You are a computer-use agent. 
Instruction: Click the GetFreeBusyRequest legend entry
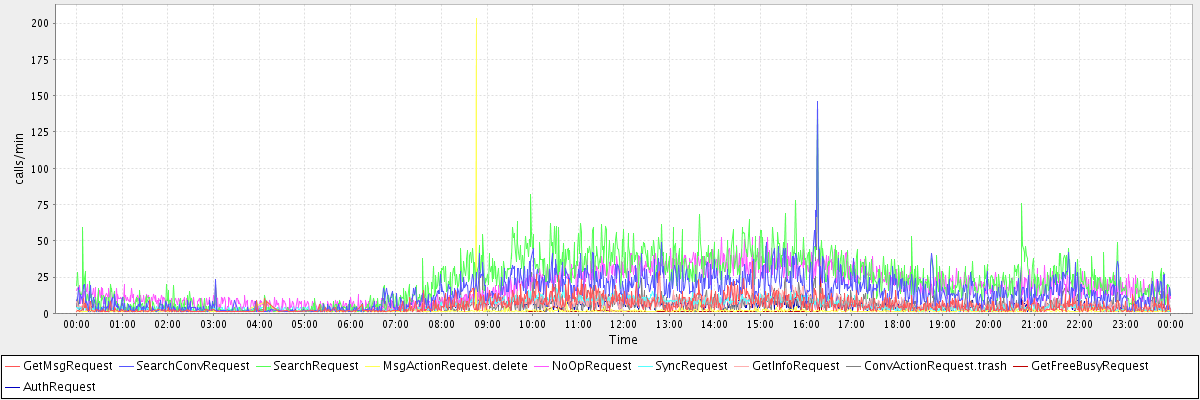point(1090,366)
